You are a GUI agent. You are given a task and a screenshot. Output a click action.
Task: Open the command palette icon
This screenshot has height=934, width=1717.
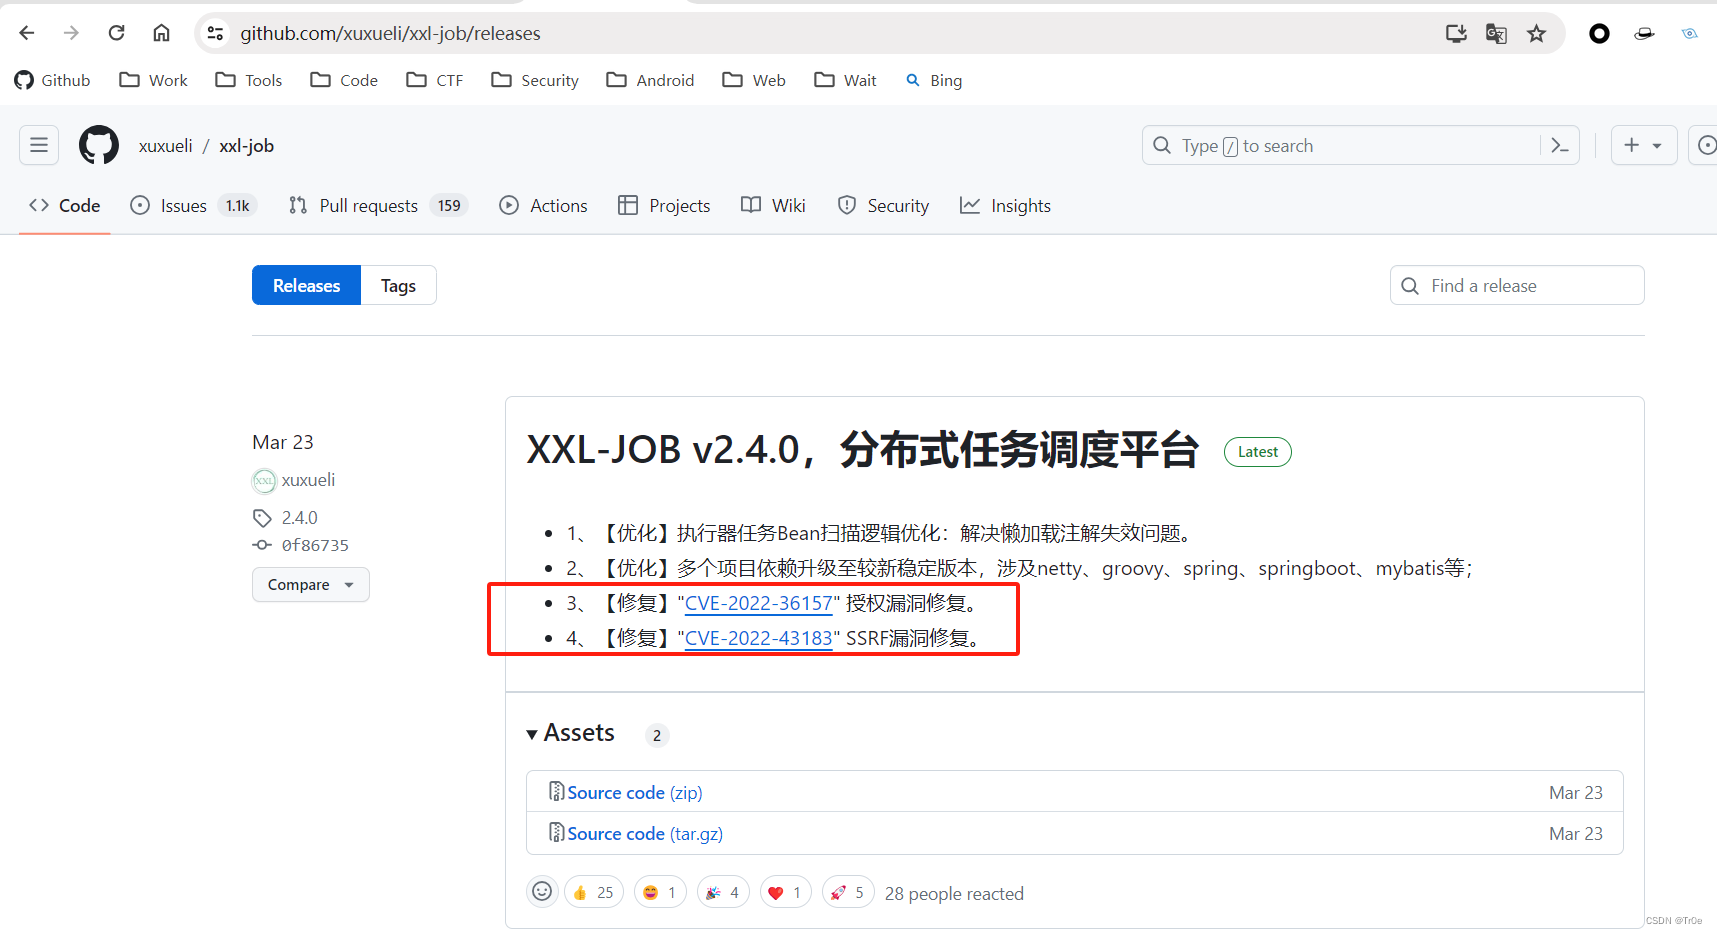[1559, 145]
